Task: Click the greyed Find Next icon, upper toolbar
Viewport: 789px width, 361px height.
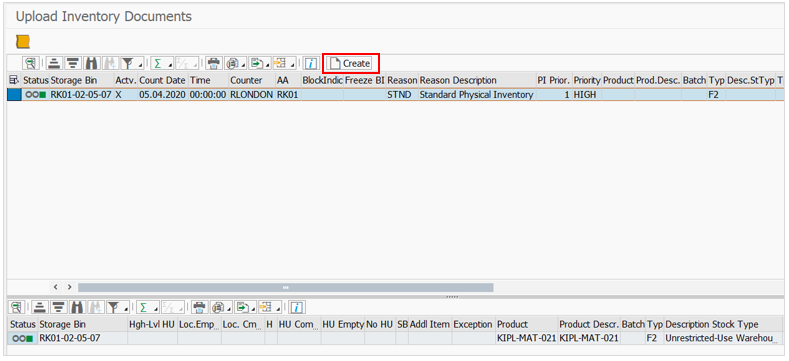Action: pyautogui.click(x=110, y=63)
